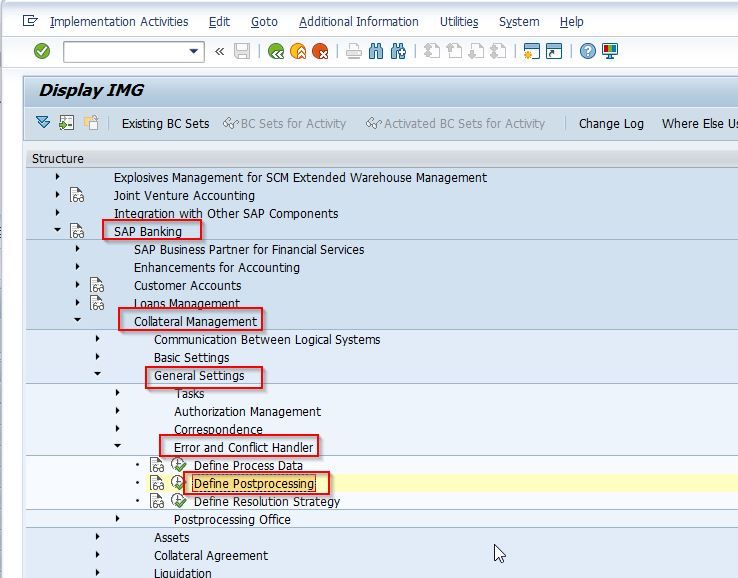Click the Find Next binoculars icon
738x578 pixels.
(x=398, y=51)
